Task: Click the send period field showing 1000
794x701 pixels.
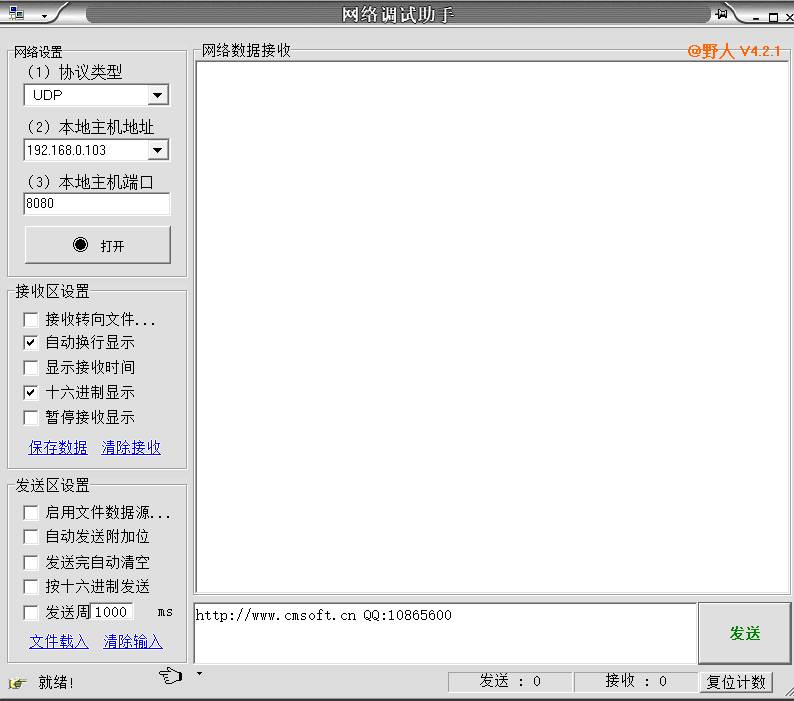Action: click(112, 612)
